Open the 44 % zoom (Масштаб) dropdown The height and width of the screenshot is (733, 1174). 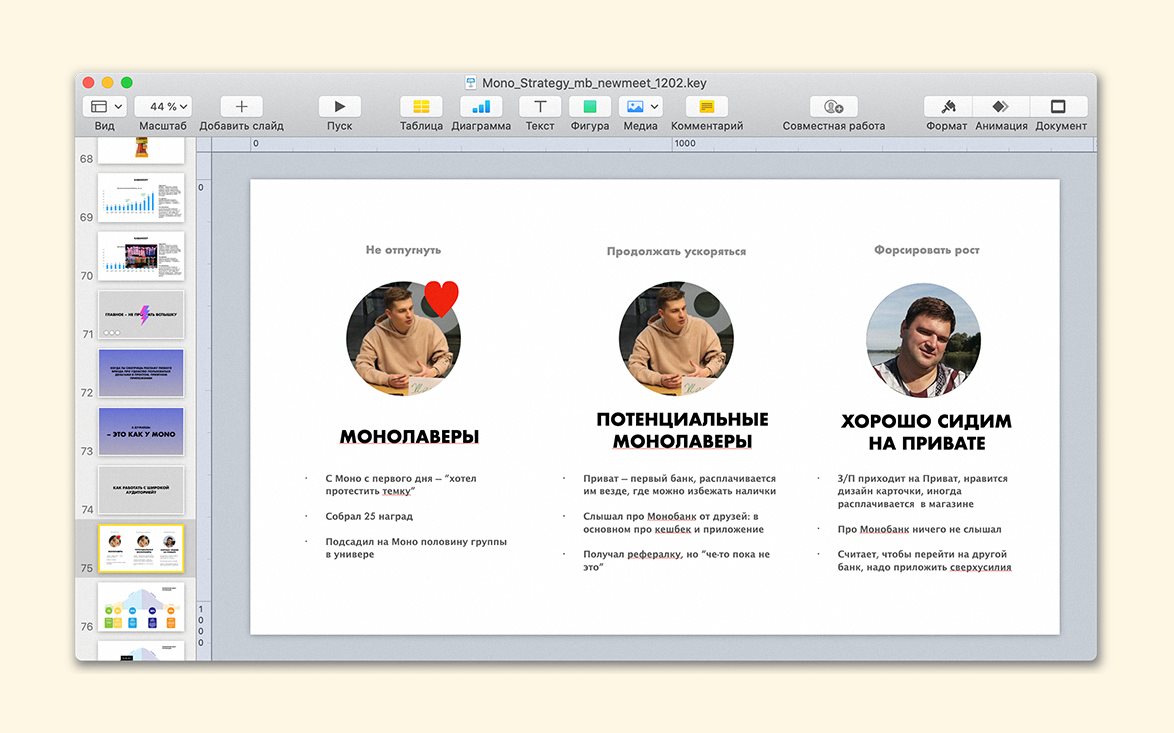(163, 106)
